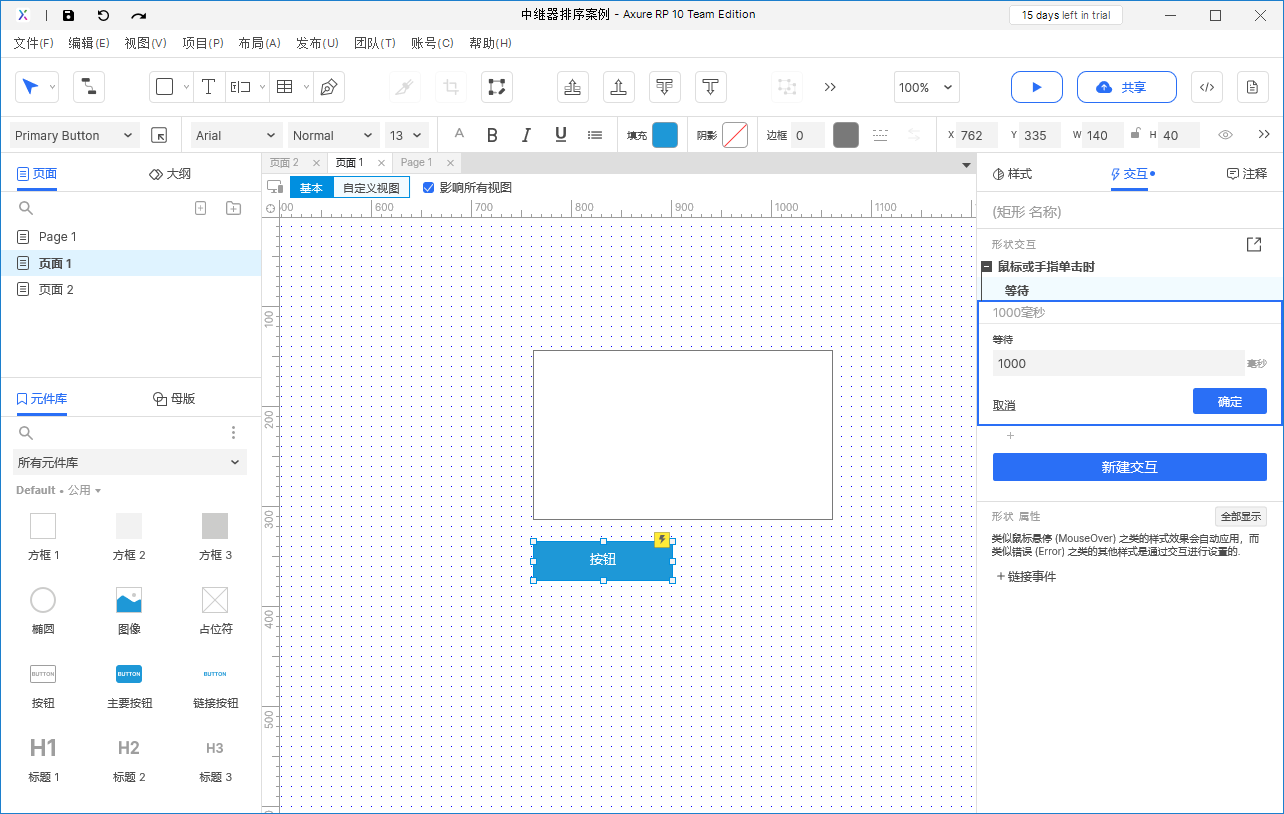Click the wait time 1000 input field

pyautogui.click(x=1118, y=363)
